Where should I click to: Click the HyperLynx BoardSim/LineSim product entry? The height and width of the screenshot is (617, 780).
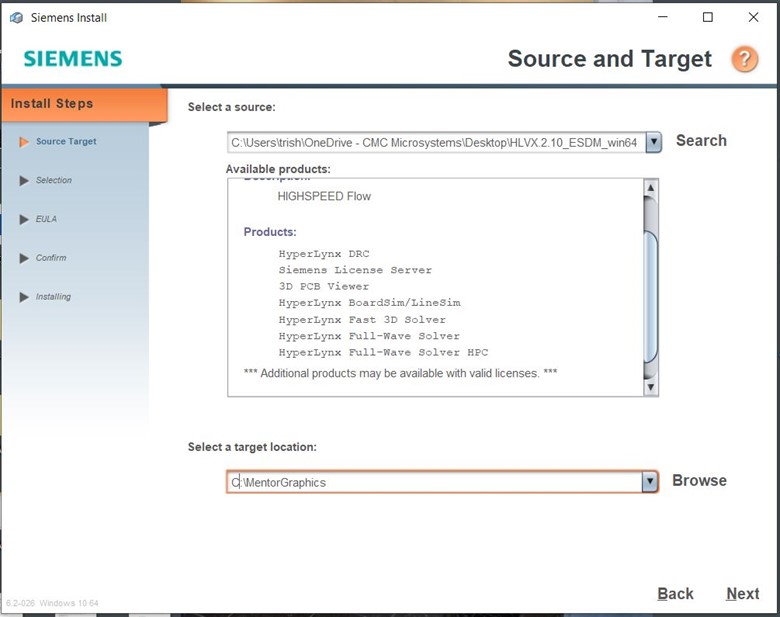[x=370, y=303]
